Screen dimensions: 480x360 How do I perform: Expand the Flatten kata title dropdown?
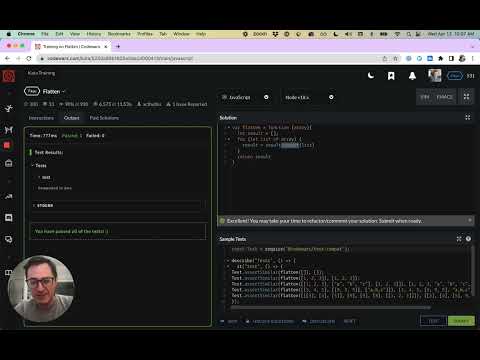54,91
